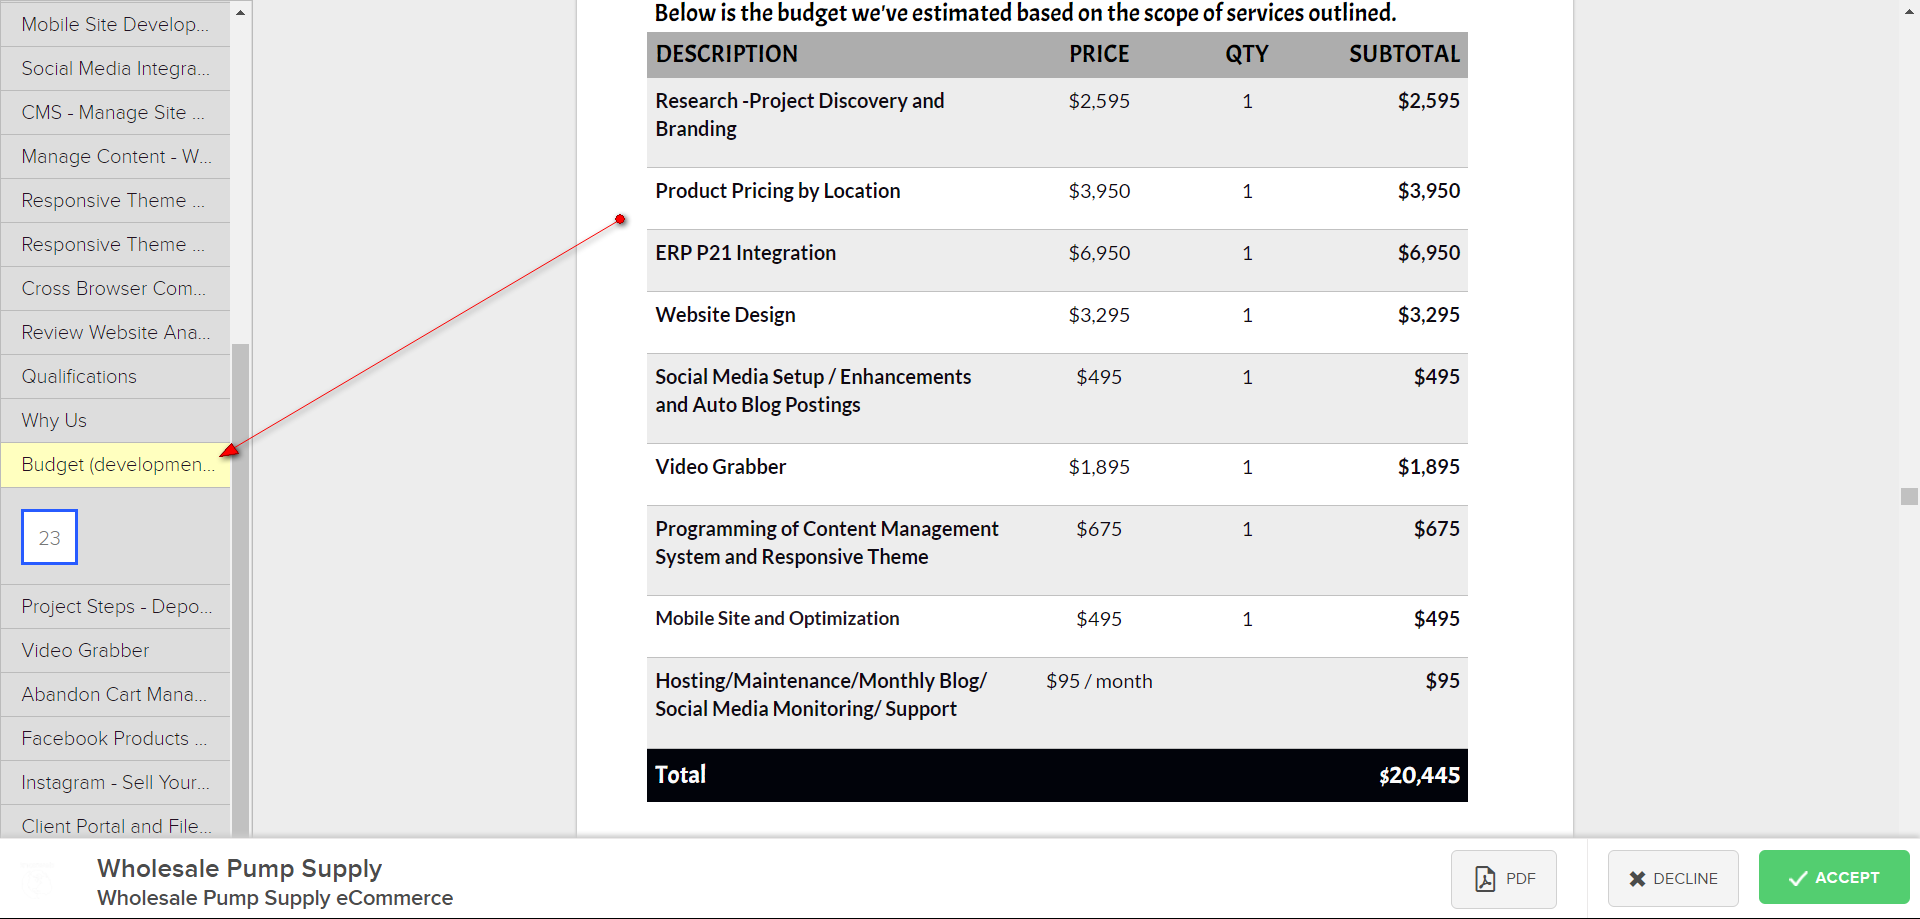Screen dimensions: 1920x919
Task: Select the first Responsive Theme section
Action: (115, 200)
